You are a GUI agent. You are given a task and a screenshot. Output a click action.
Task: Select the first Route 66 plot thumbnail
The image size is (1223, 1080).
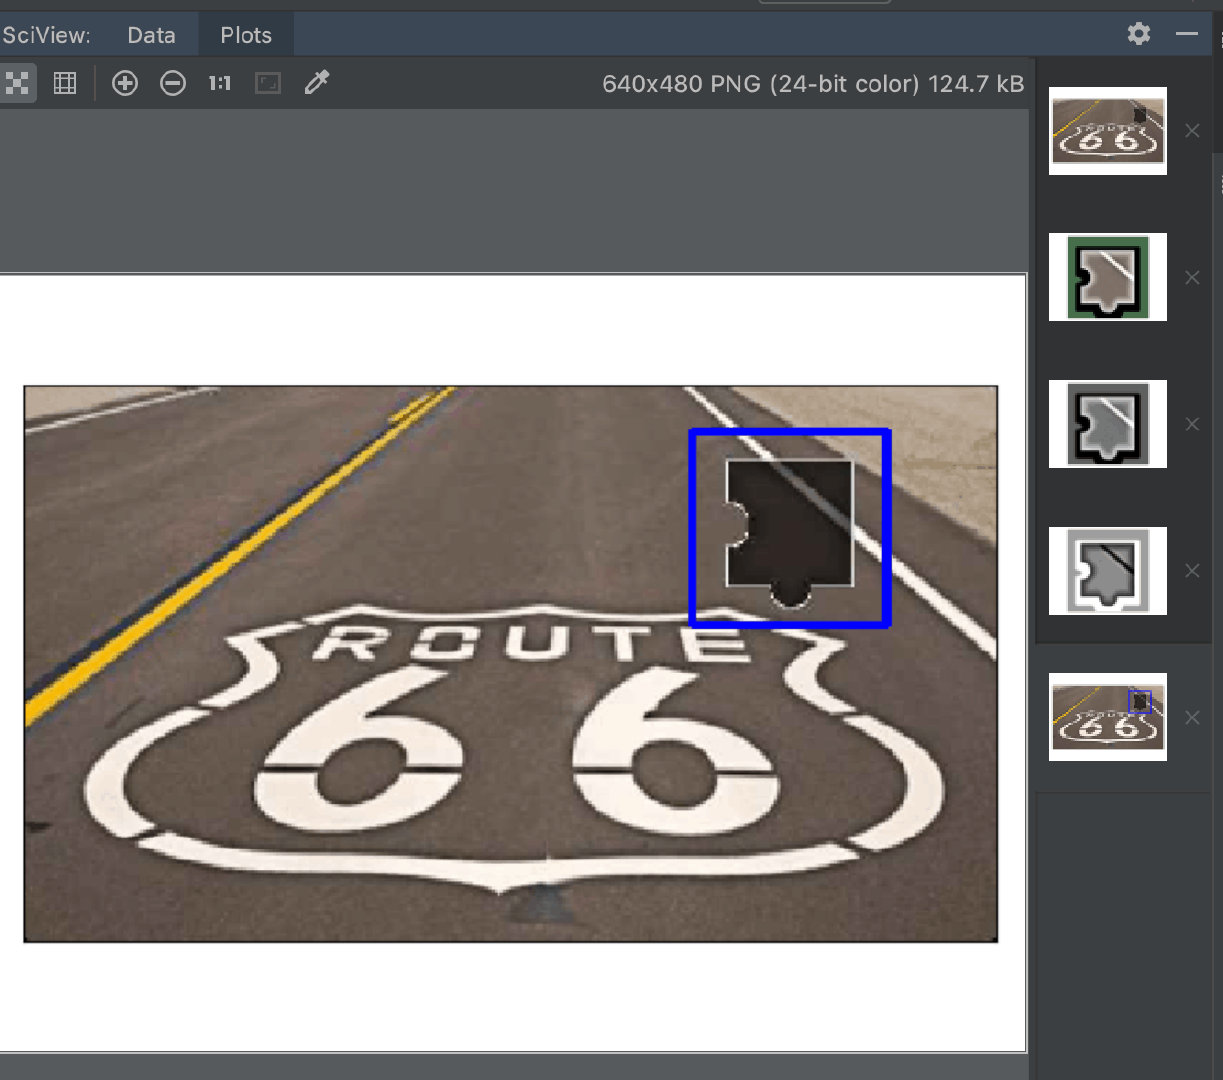click(x=1108, y=131)
